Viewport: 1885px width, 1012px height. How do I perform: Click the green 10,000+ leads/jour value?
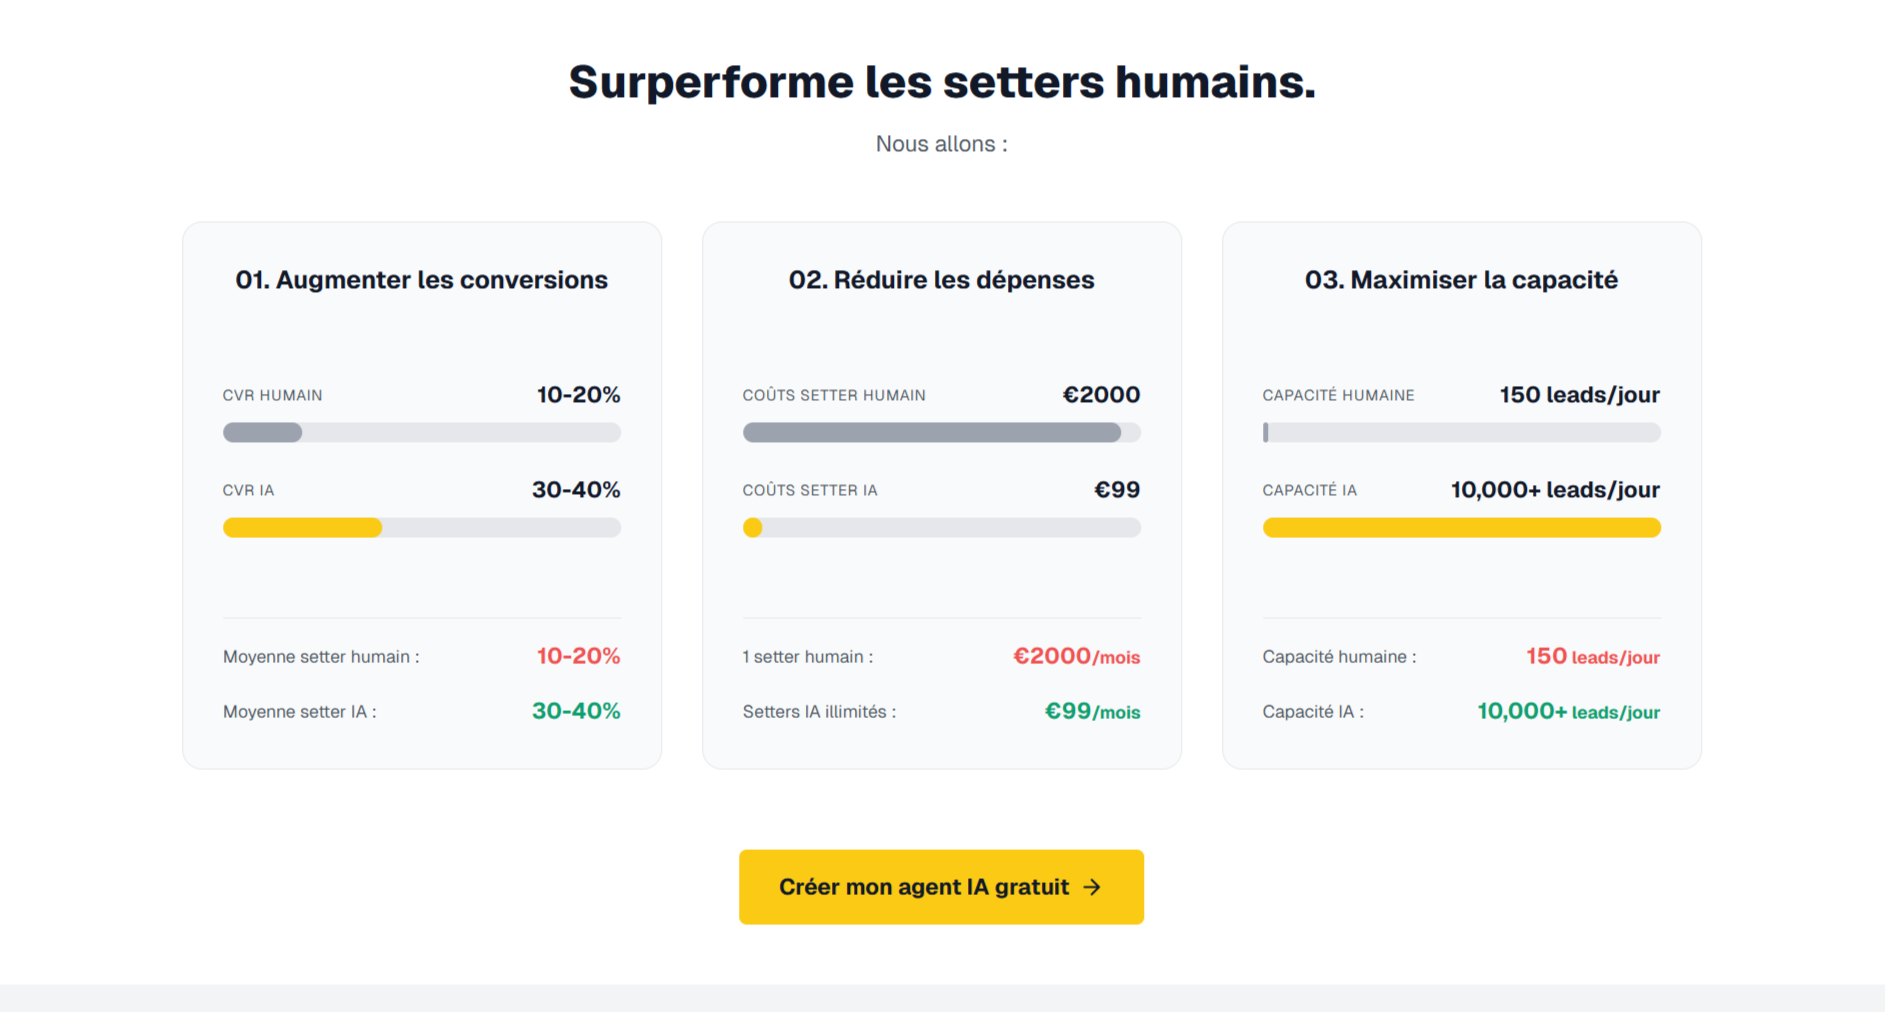click(1568, 711)
